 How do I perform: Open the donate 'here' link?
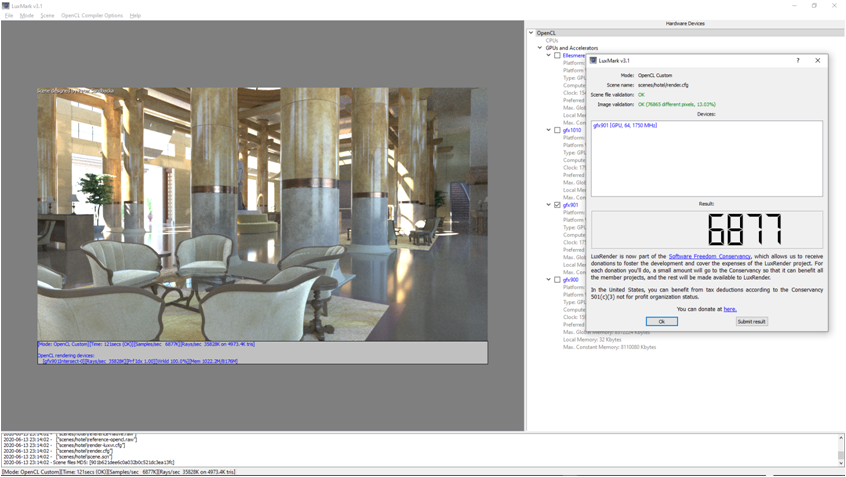pyautogui.click(x=729, y=309)
